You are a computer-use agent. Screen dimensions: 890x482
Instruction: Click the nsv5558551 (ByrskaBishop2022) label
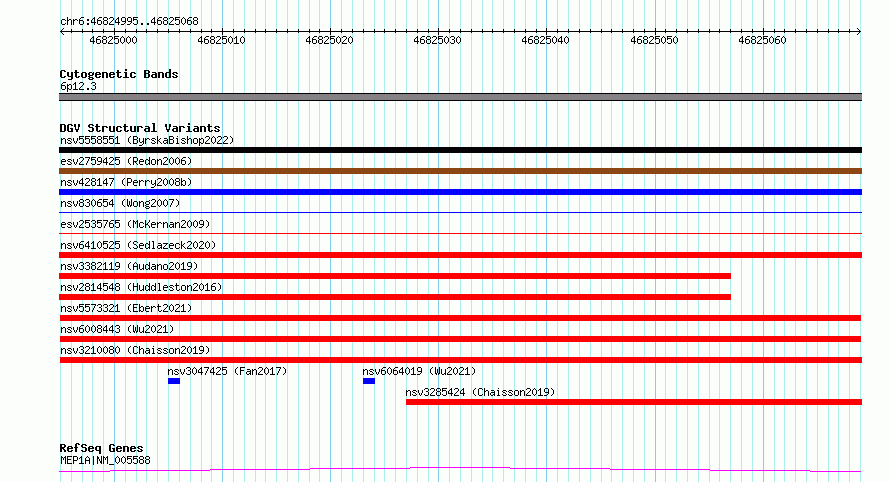point(147,140)
